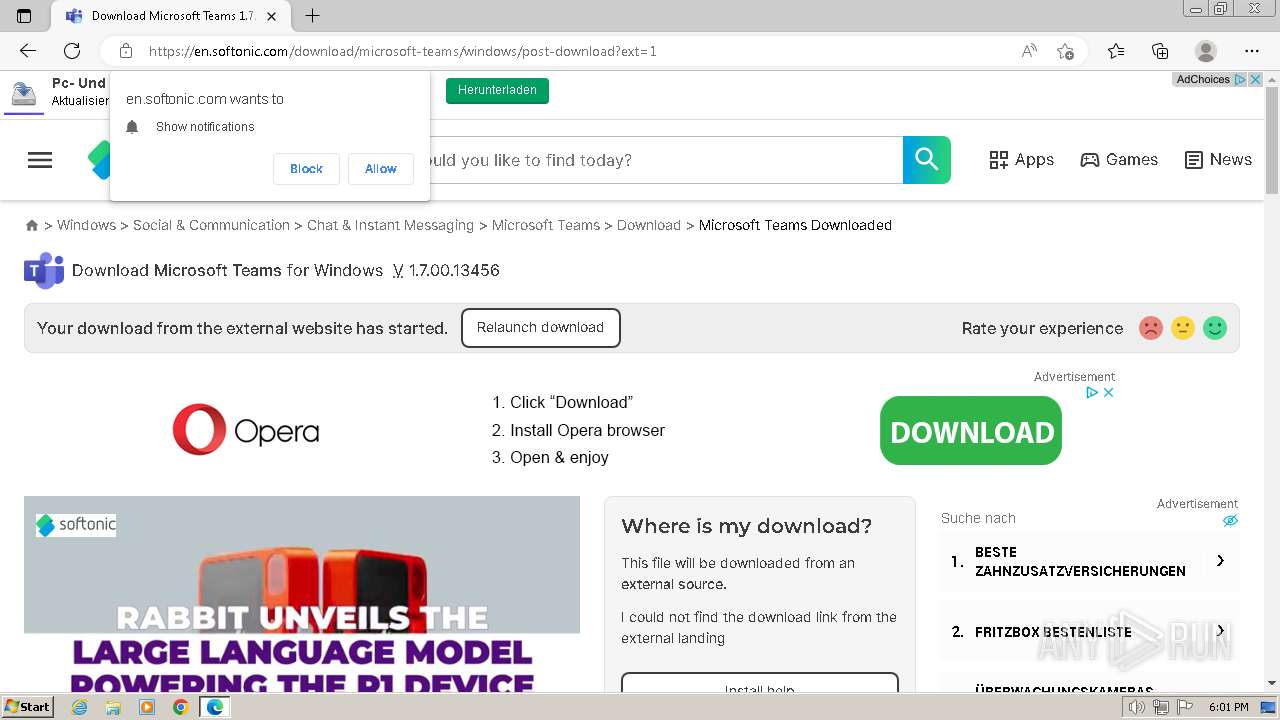
Task: Open Edge Settings and more menu
Action: click(x=1252, y=51)
